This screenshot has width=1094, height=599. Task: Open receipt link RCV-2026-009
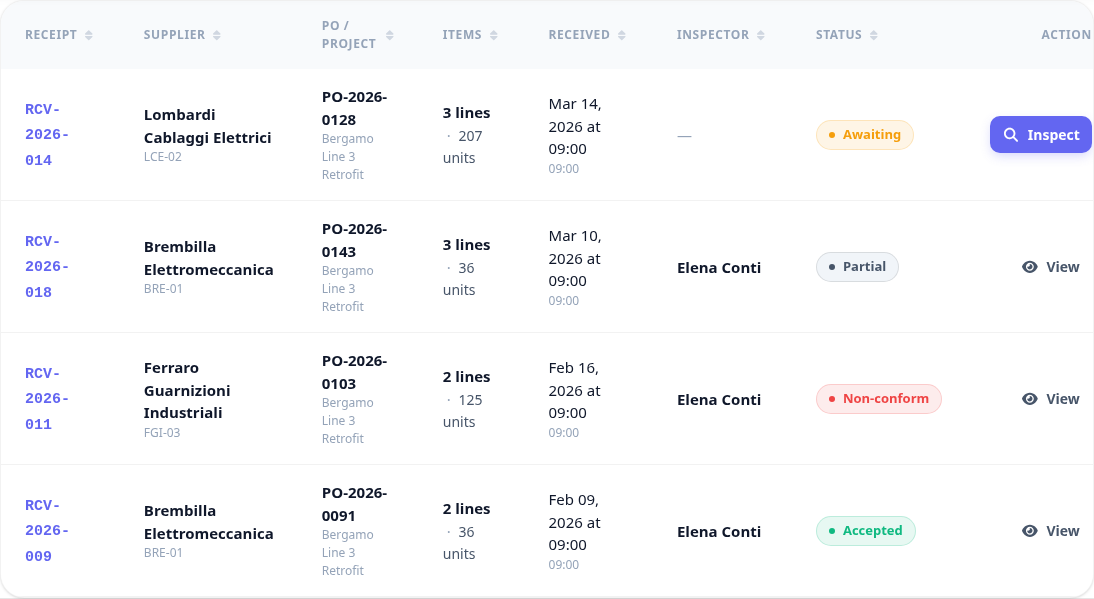coord(47,531)
